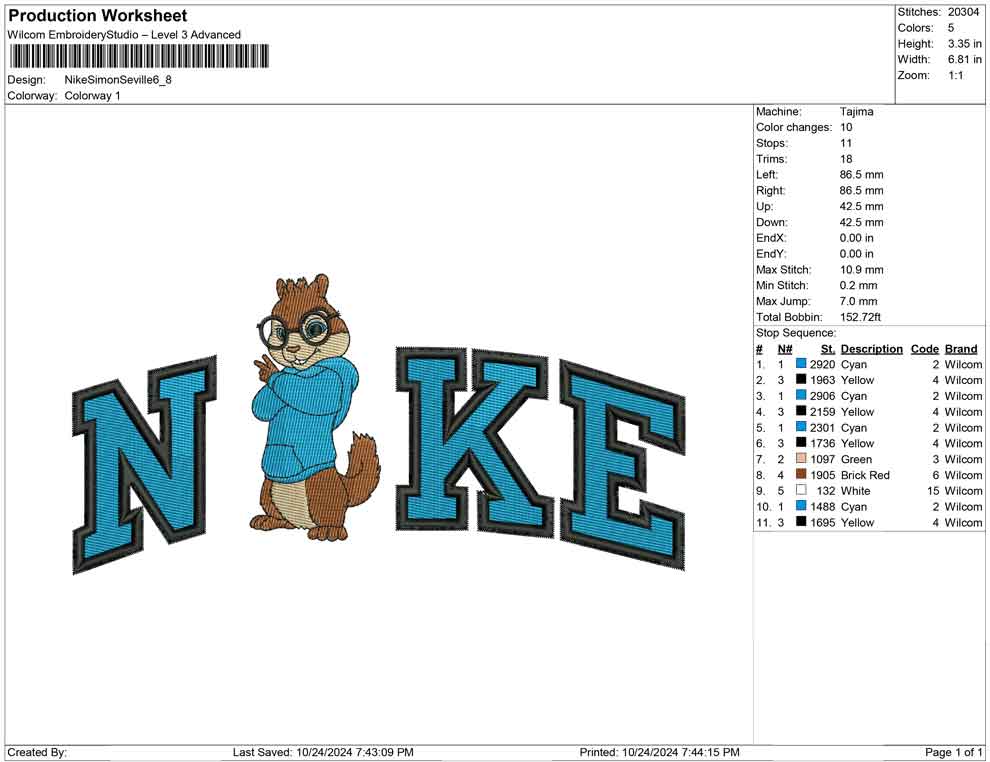Click the Color changes value '10'
990x762 pixels.
point(846,128)
